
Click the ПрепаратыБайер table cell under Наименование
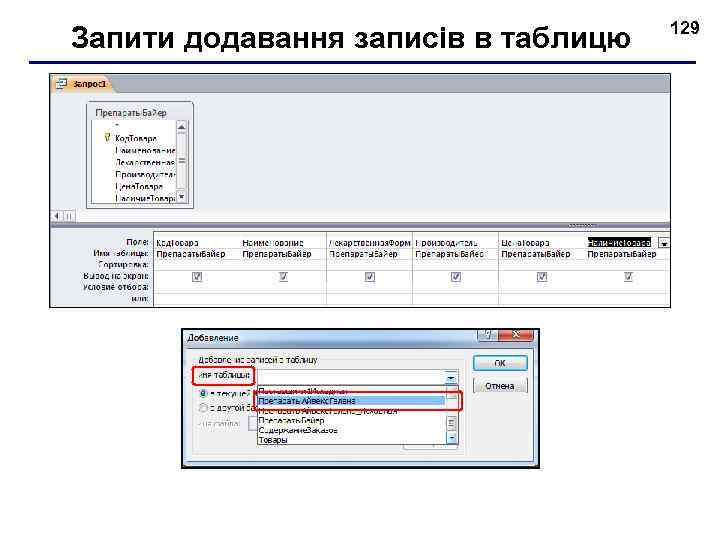click(282, 254)
